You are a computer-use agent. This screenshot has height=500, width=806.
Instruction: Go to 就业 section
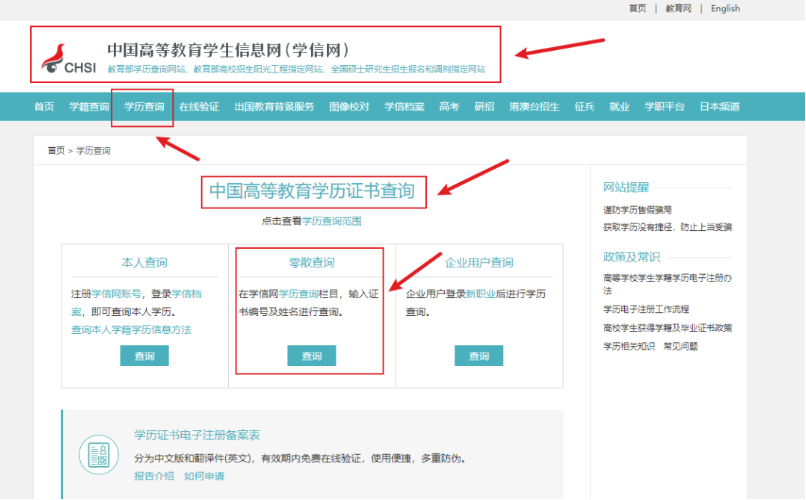(x=619, y=106)
